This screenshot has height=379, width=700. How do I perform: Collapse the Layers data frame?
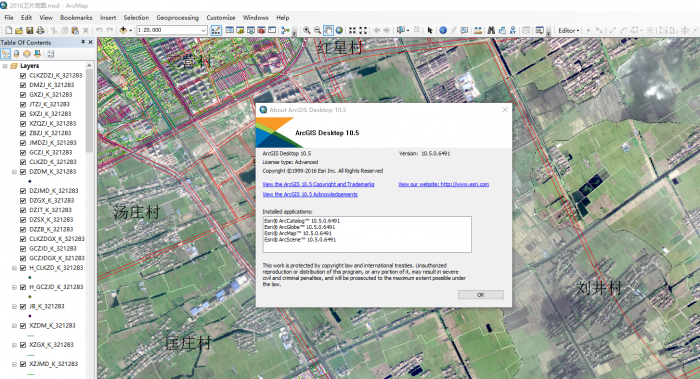coord(5,66)
